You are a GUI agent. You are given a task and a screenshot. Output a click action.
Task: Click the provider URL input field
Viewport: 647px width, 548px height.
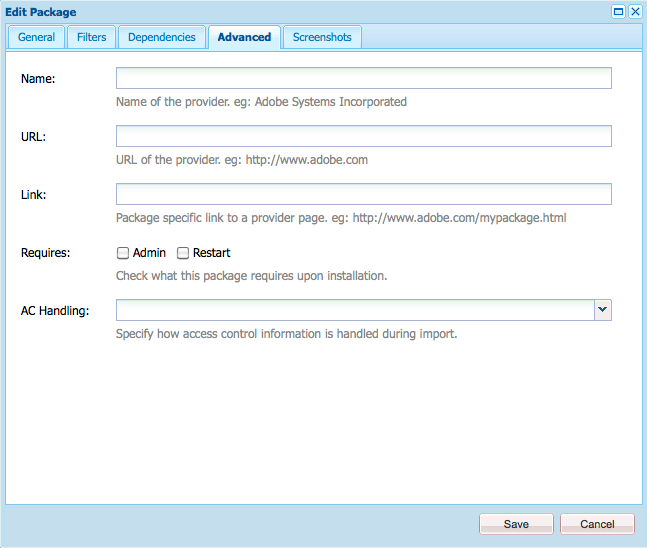pos(364,136)
